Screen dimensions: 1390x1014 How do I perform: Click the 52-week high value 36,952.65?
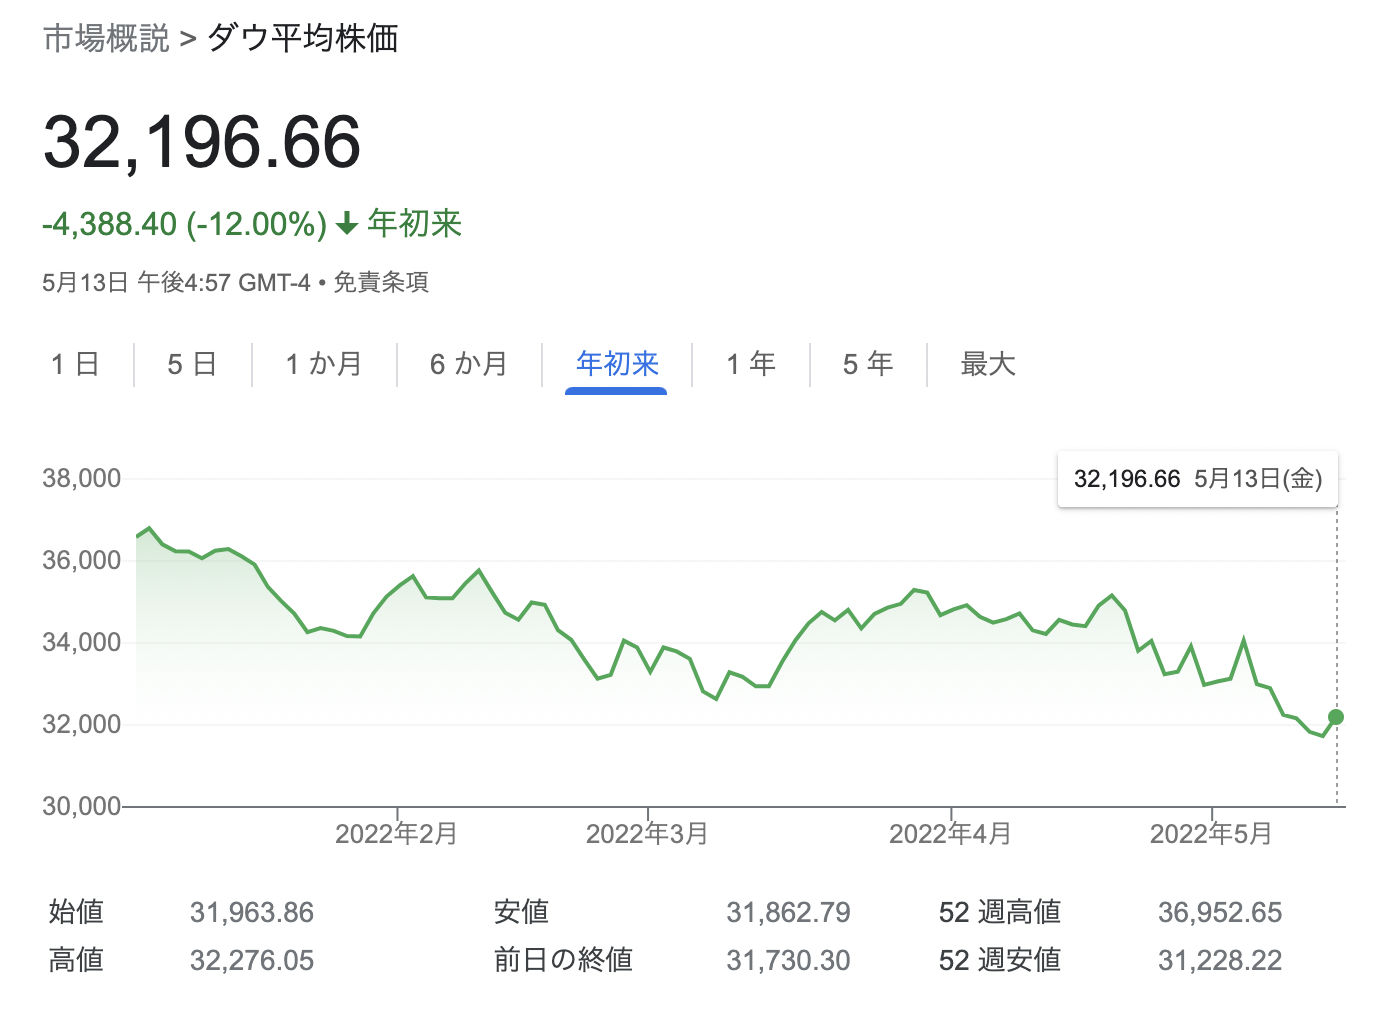coord(1220,912)
